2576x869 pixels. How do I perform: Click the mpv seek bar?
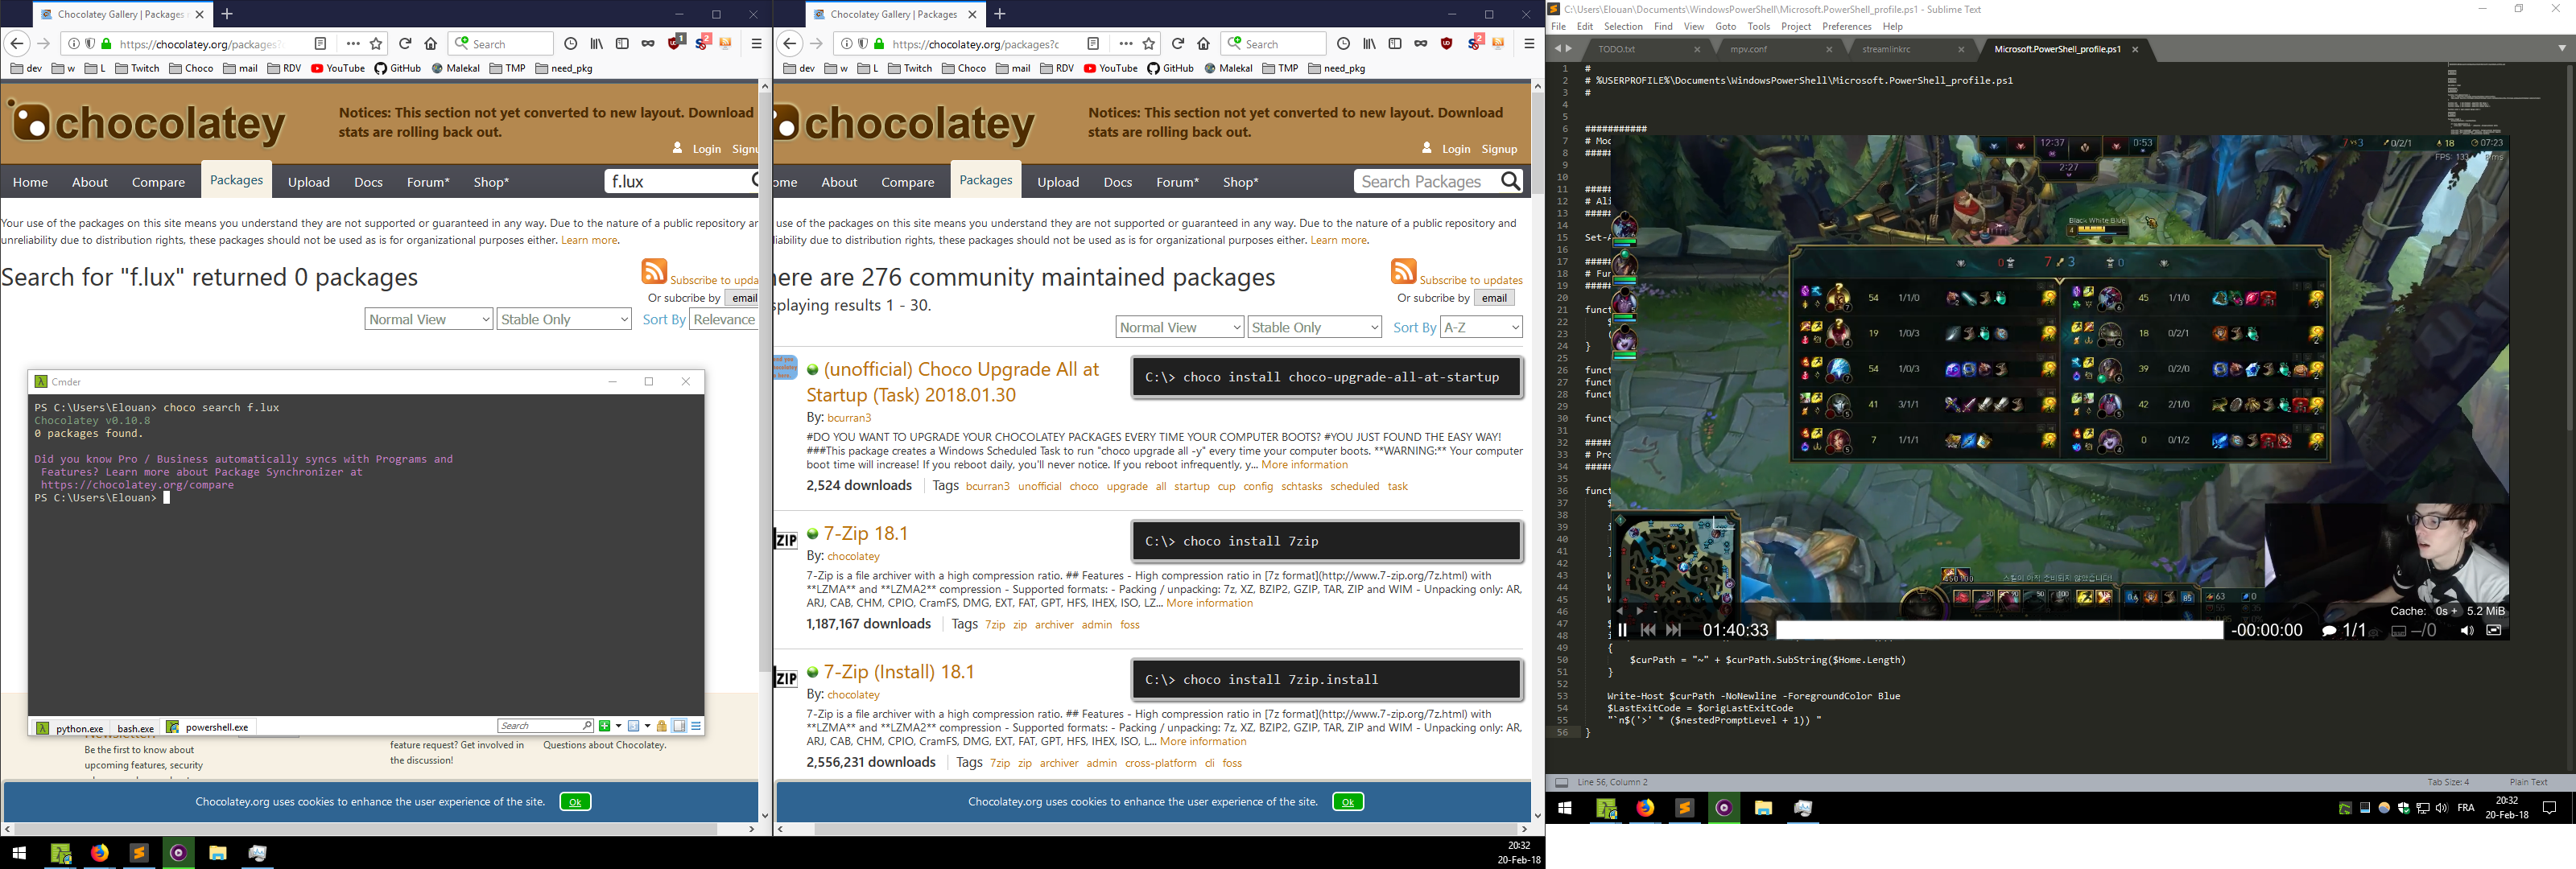tap(1999, 630)
